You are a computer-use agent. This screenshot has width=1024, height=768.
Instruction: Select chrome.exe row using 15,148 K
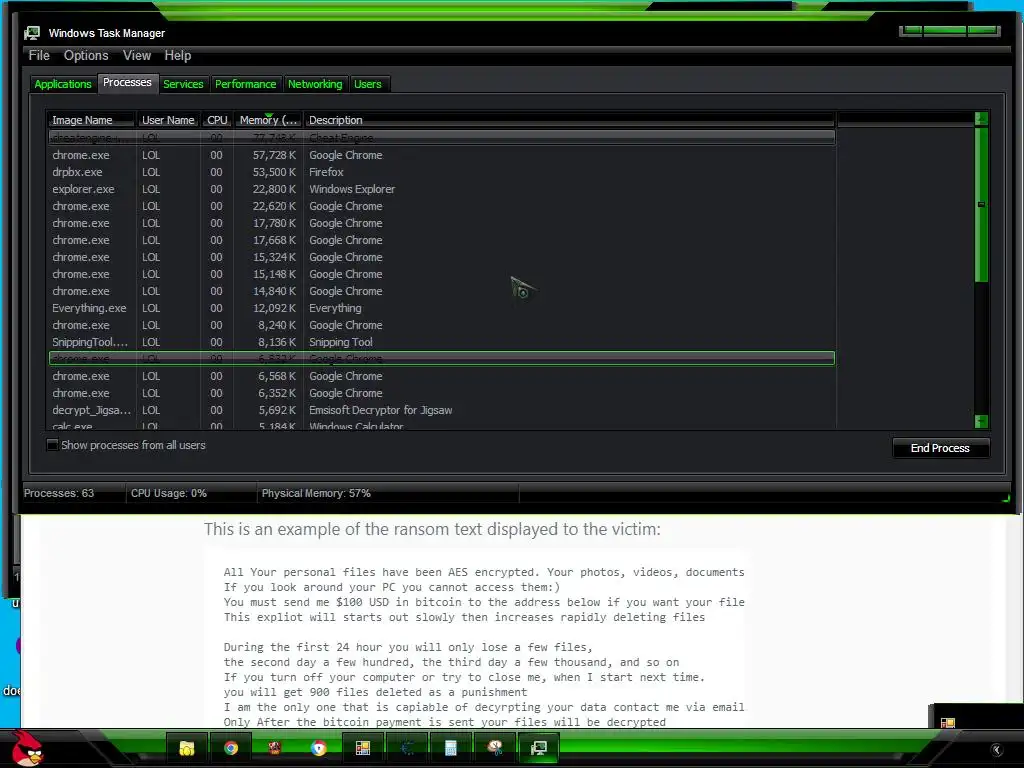(x=441, y=274)
